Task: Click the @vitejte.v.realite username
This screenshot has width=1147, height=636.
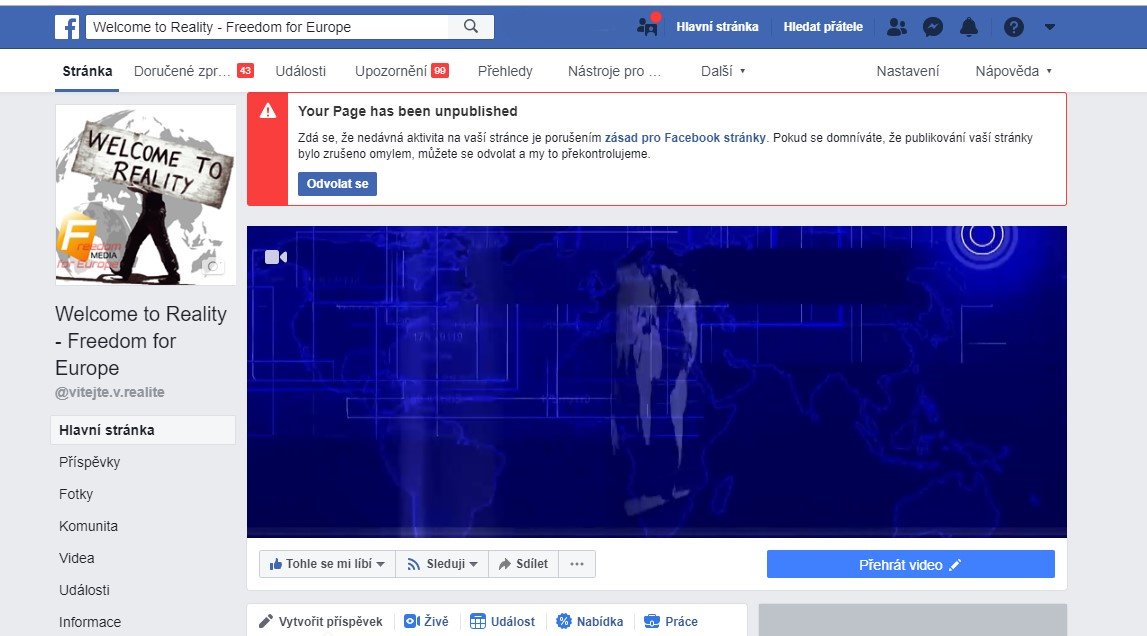Action: coord(110,392)
